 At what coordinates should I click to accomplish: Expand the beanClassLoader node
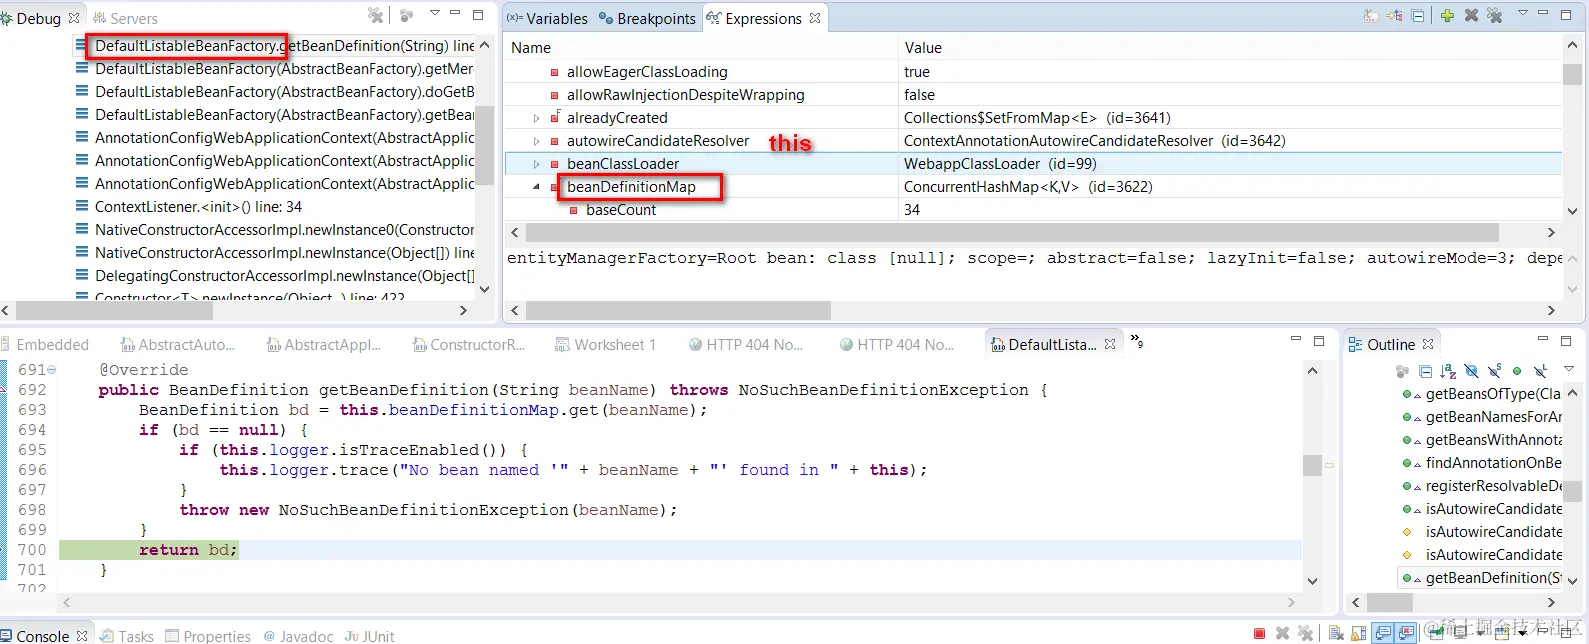[537, 164]
